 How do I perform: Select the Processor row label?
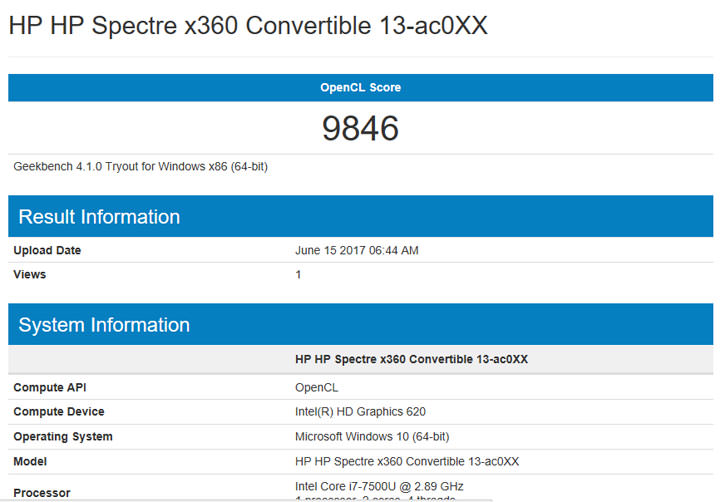point(42,492)
